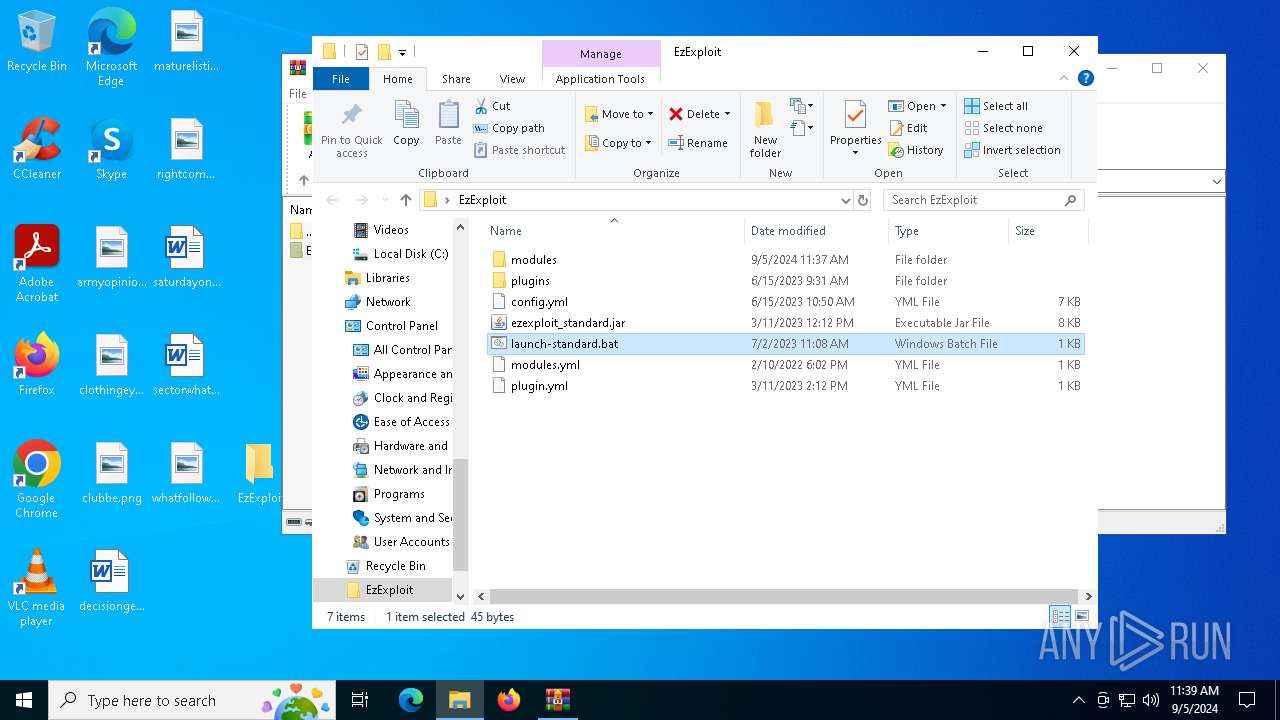
Task: Click the Paste ribbon icon
Action: [x=448, y=124]
